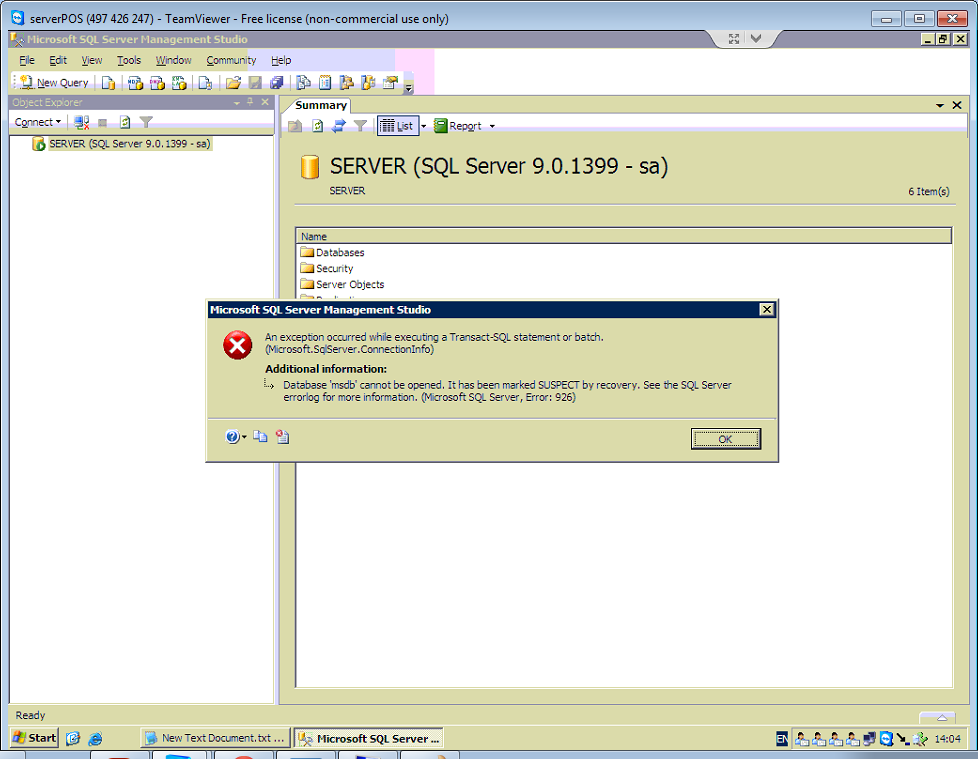Open the Community menu
978x759 pixels.
231,60
